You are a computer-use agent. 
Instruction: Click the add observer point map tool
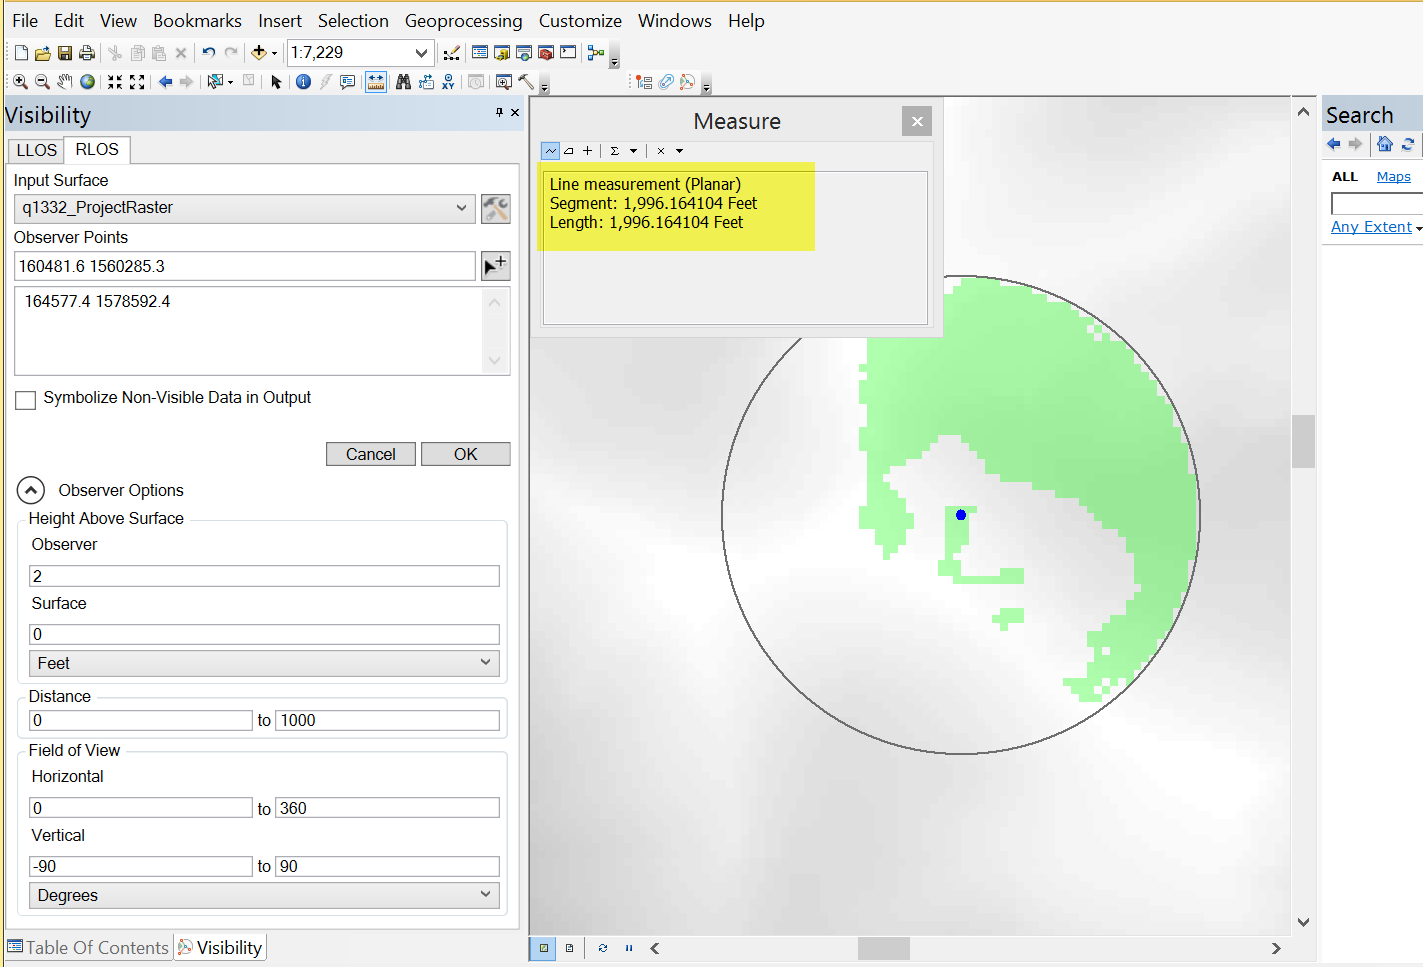tap(496, 266)
